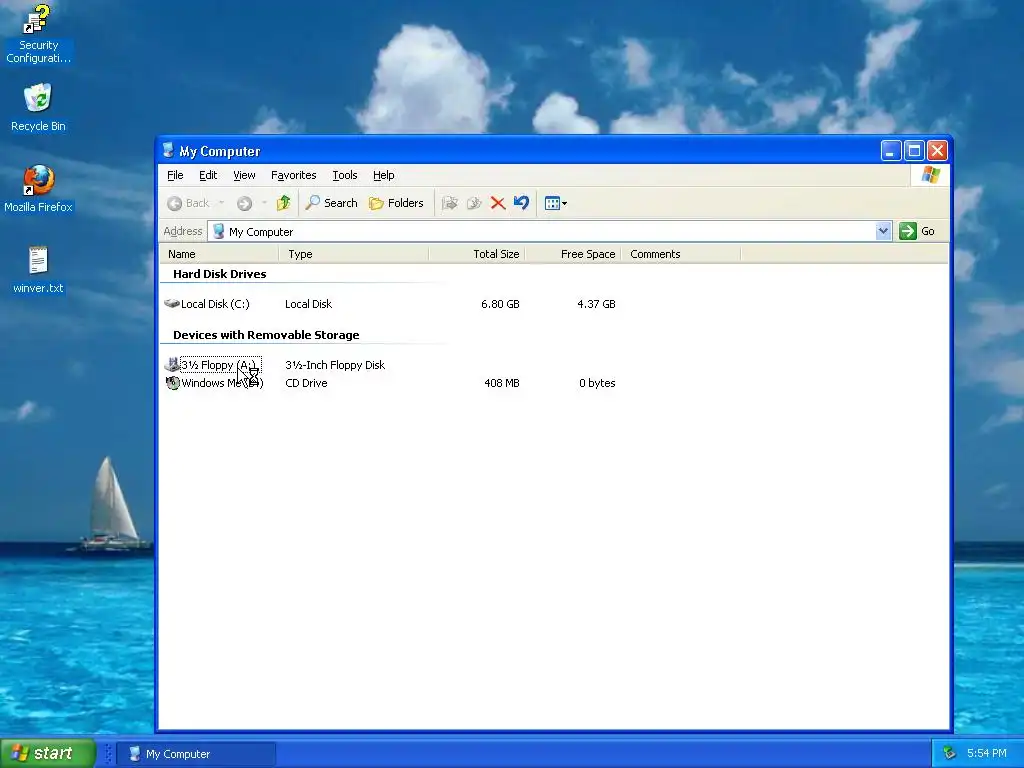
Task: Minimize the My Computer window
Action: 891,151
